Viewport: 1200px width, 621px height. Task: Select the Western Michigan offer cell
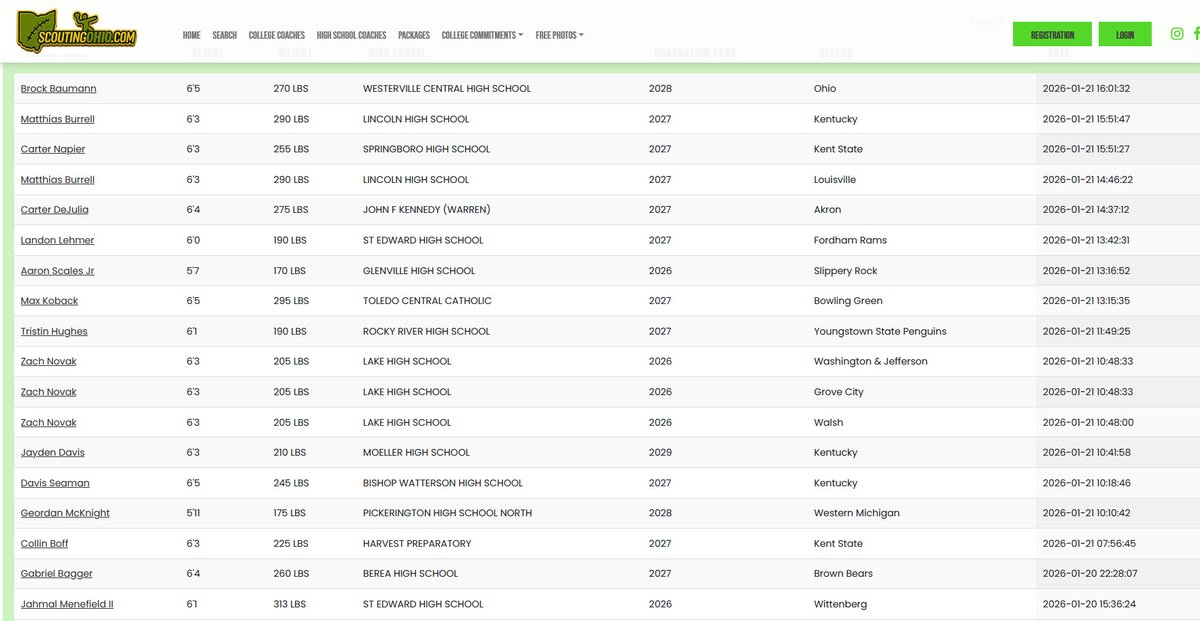[857, 513]
